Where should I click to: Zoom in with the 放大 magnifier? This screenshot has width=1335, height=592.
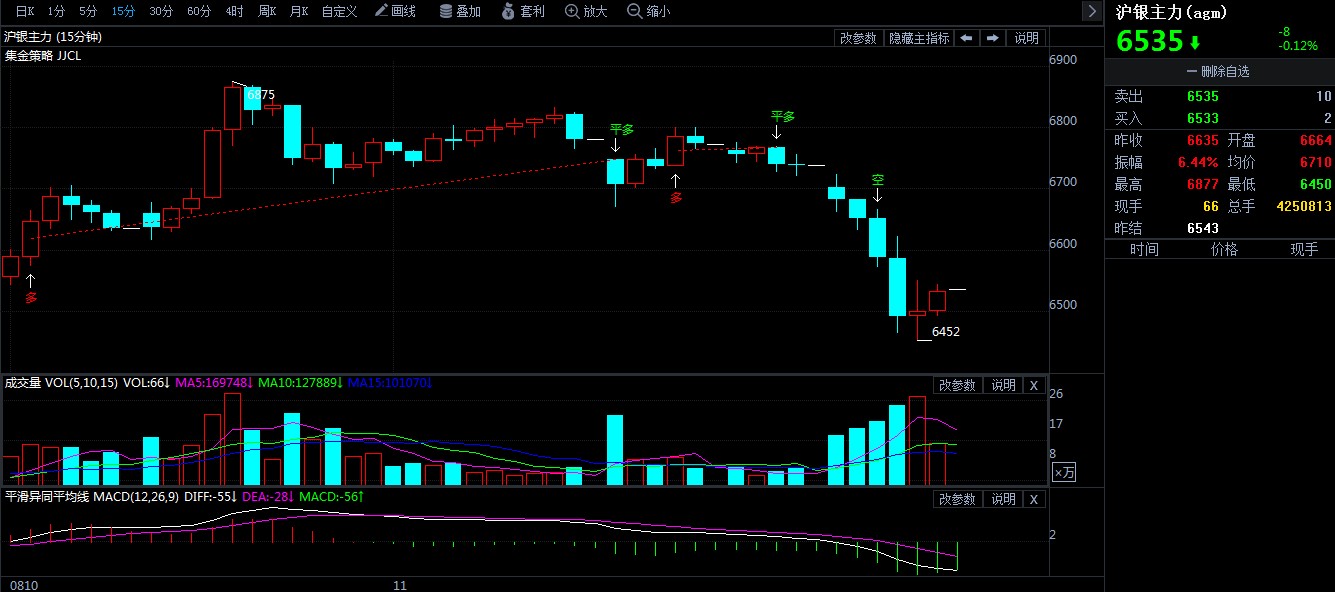pos(586,11)
